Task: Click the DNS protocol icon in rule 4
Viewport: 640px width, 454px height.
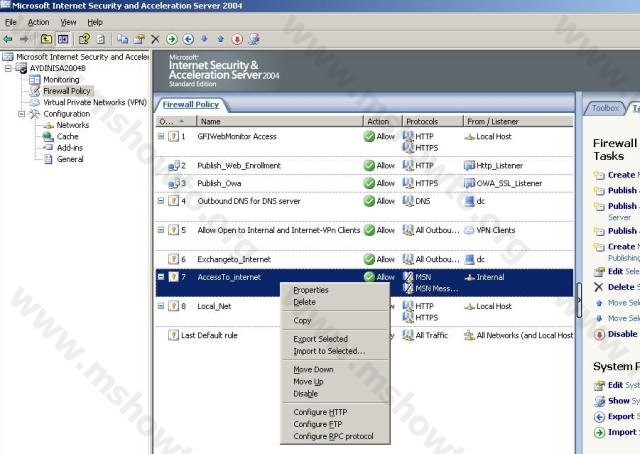Action: pos(408,201)
